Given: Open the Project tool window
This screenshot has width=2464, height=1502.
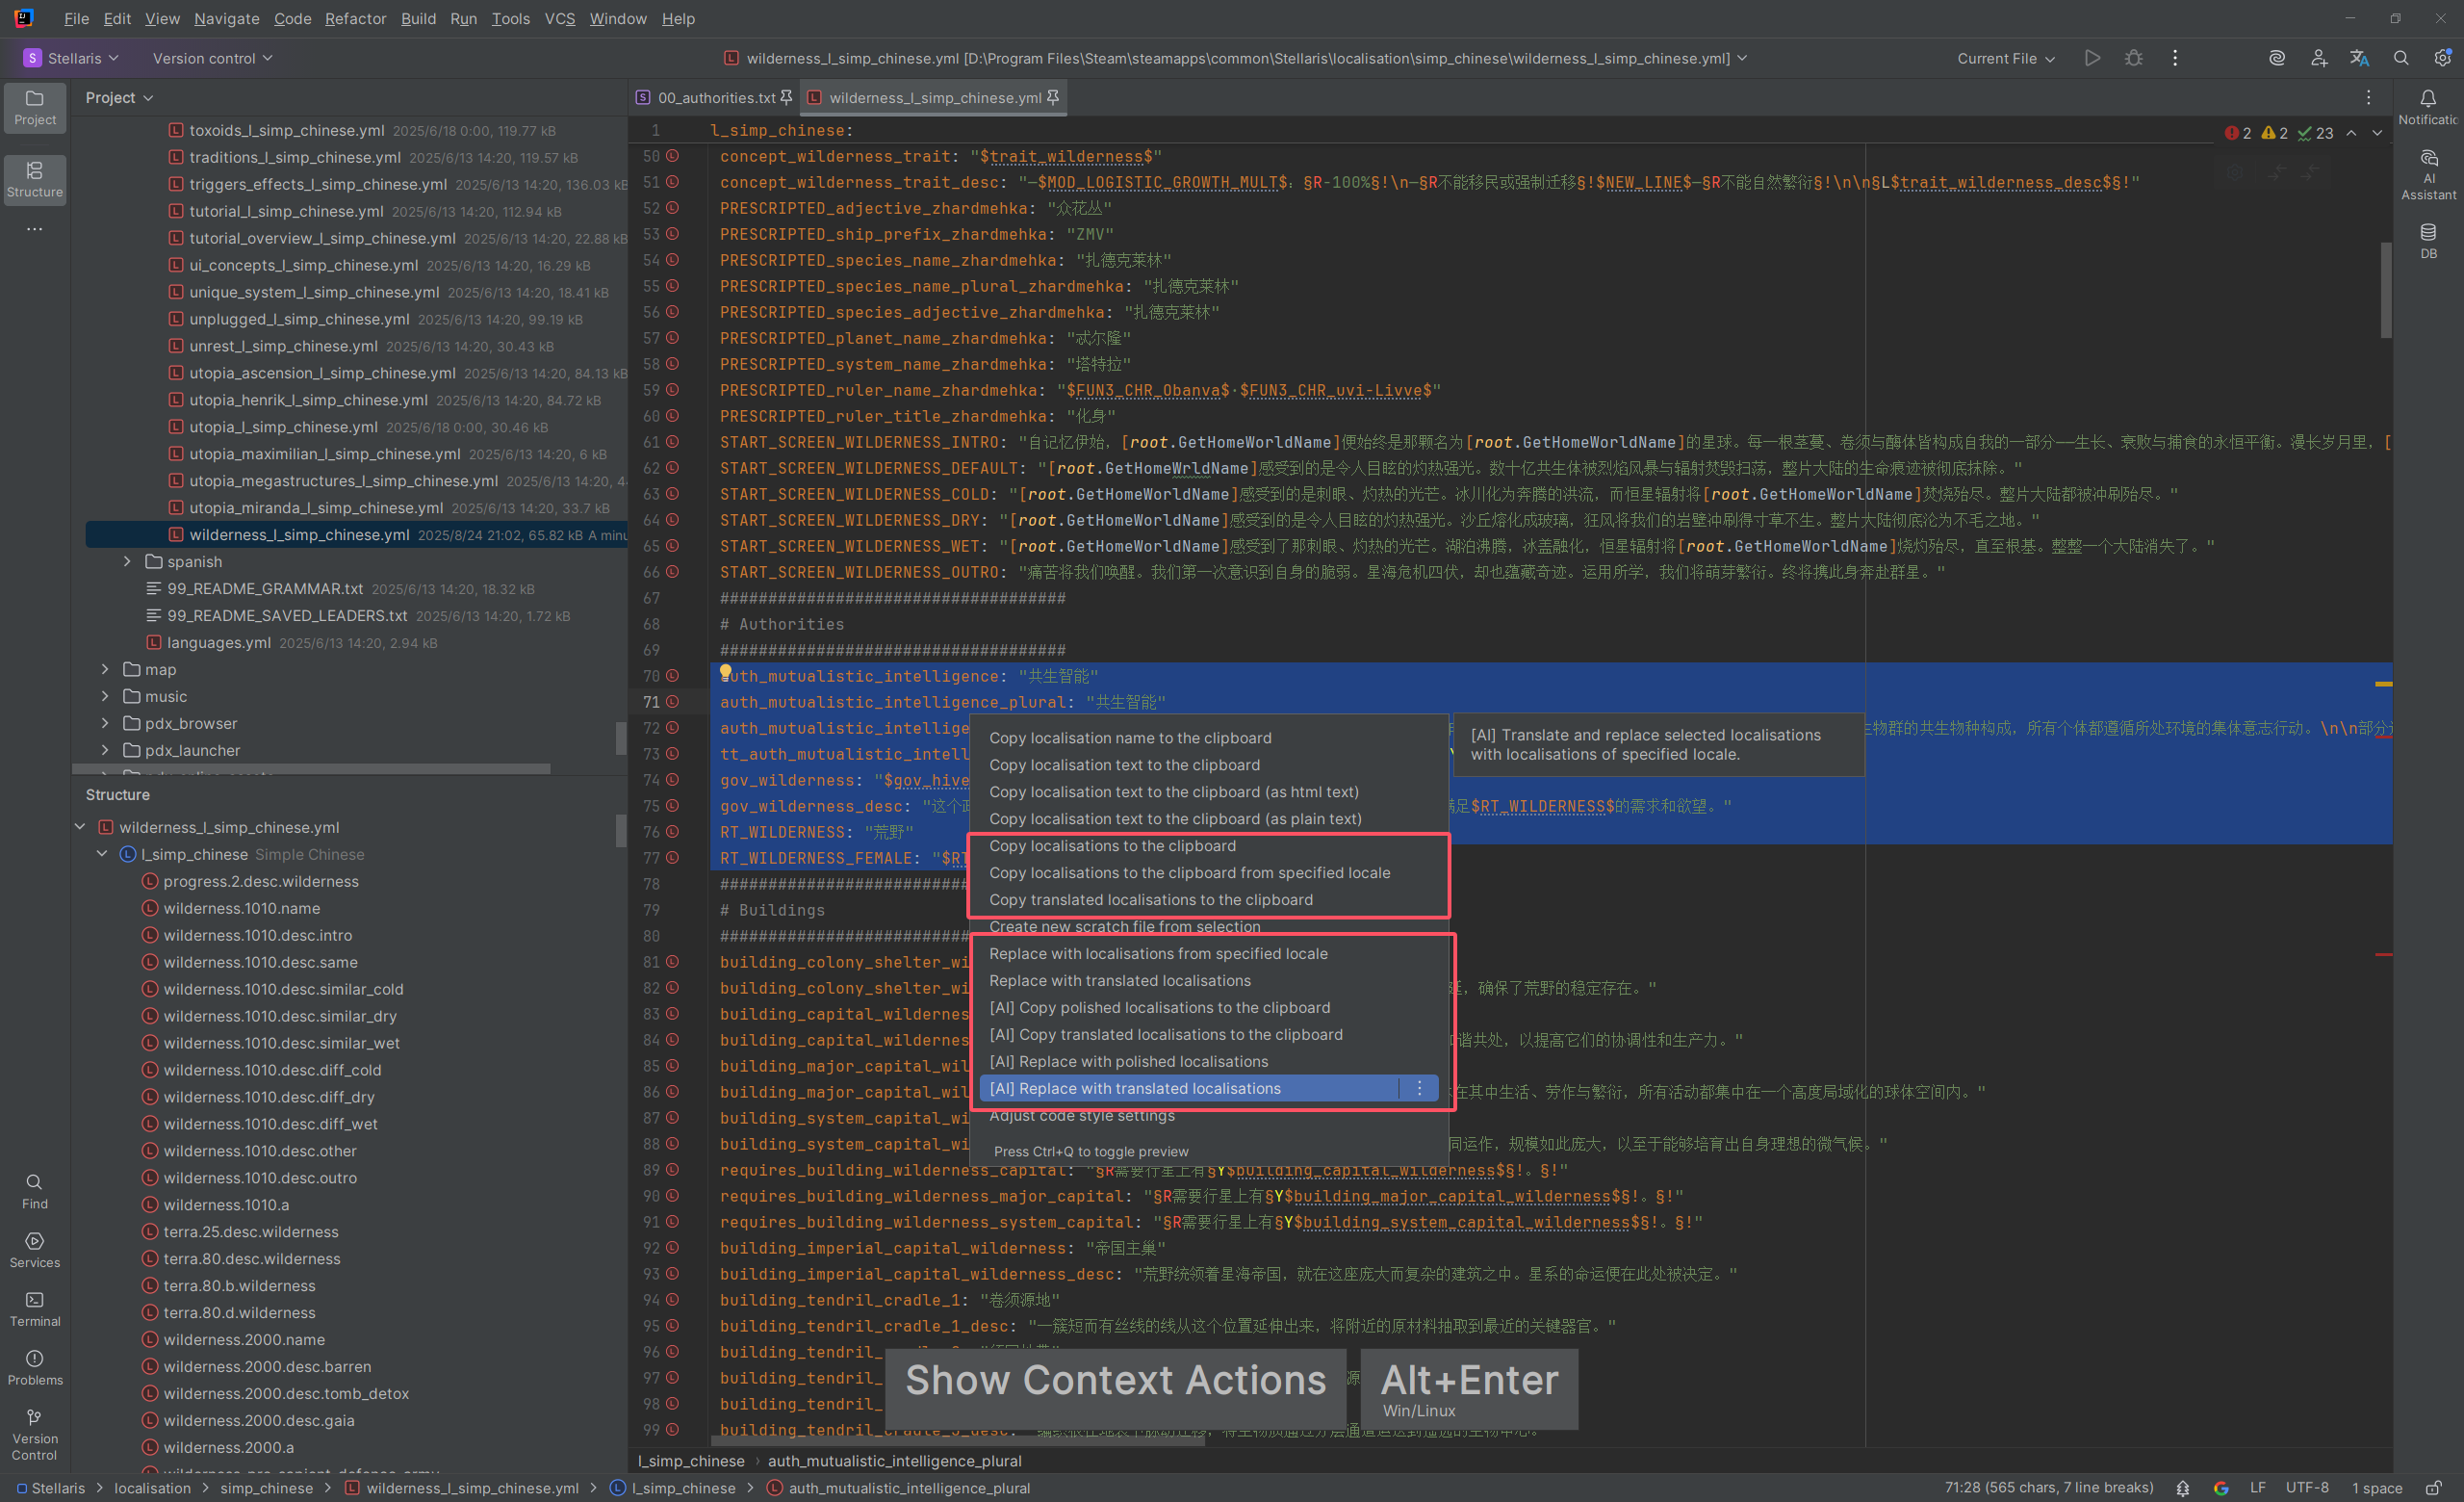Looking at the screenshot, I should [x=35, y=107].
